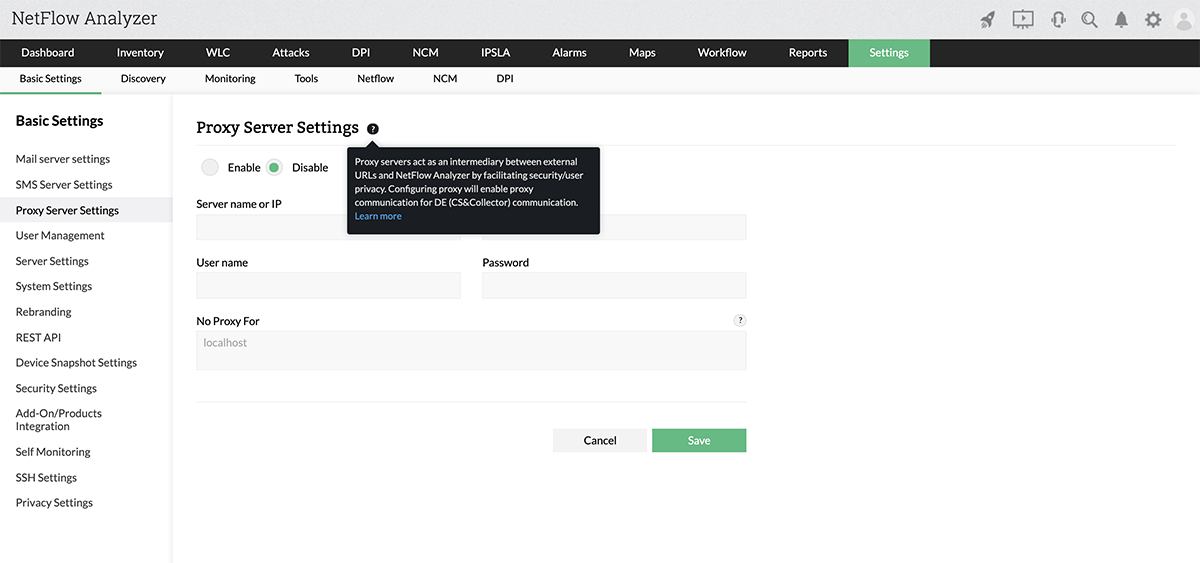1200x563 pixels.
Task: Click the rocket quick-start icon
Action: point(988,19)
